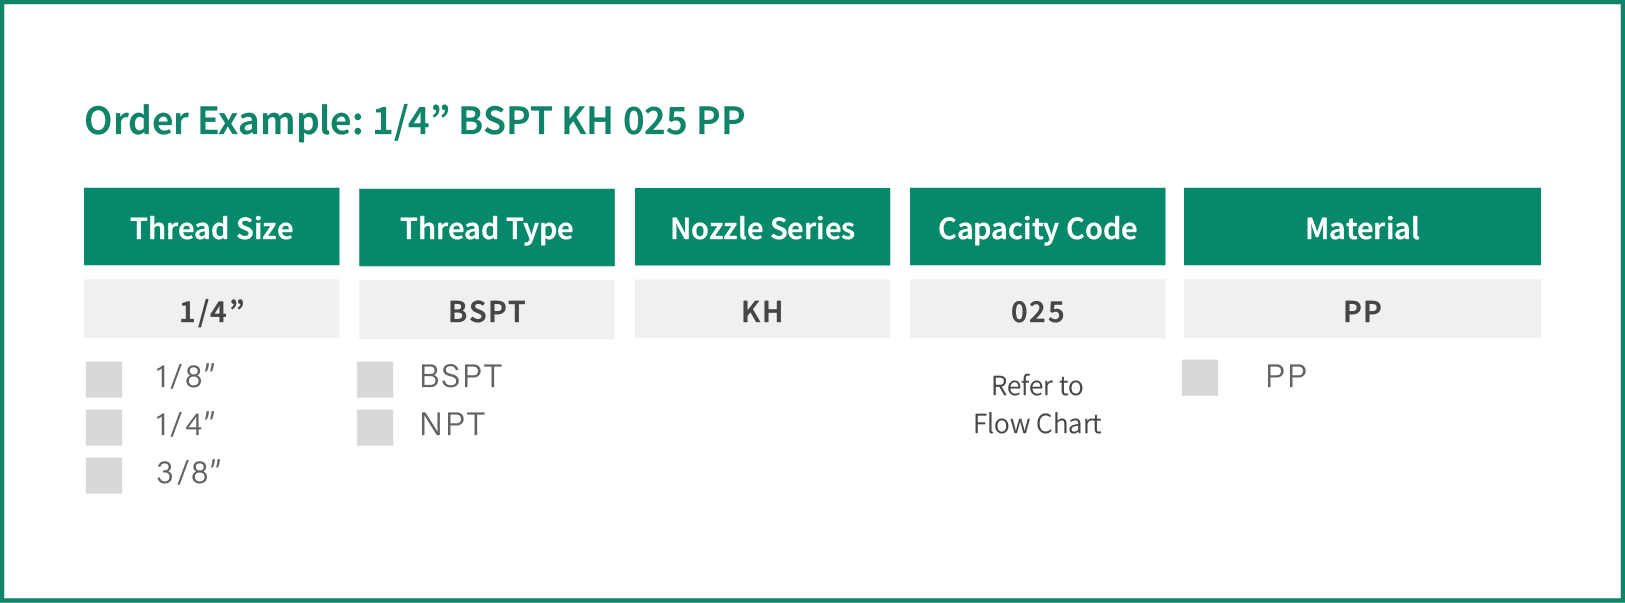The image size is (1625, 603).
Task: Click the Order Example heading
Action: pyautogui.click(x=415, y=121)
